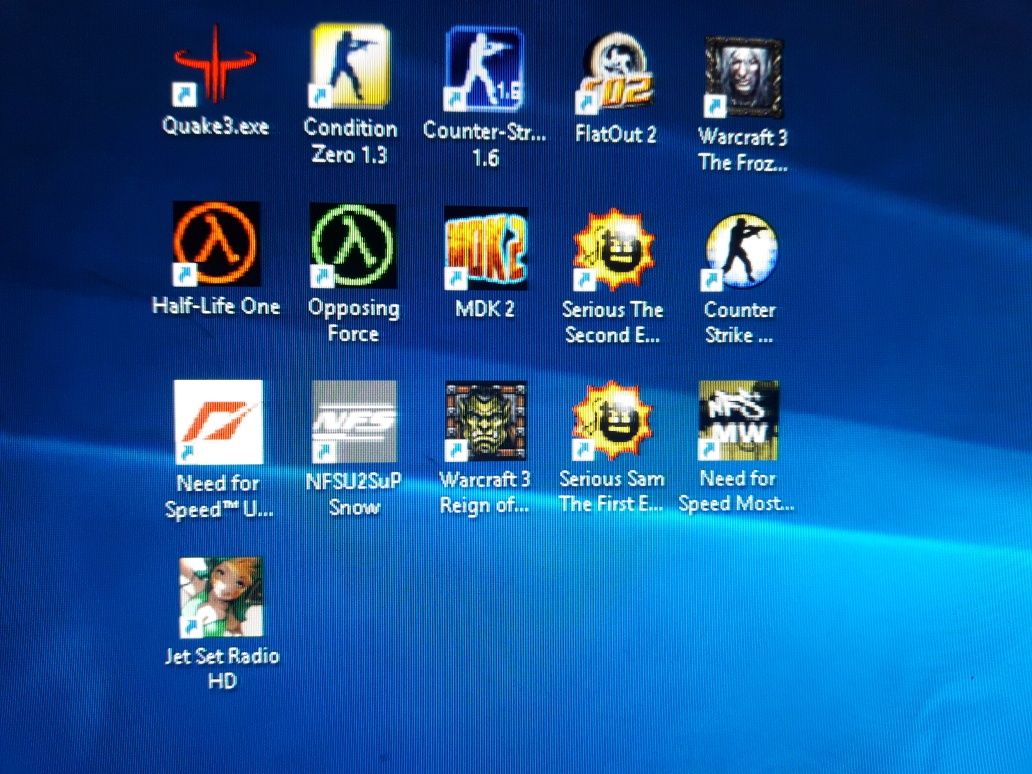
Task: Select the Jet Set Radio HD icon
Action: click(x=221, y=598)
